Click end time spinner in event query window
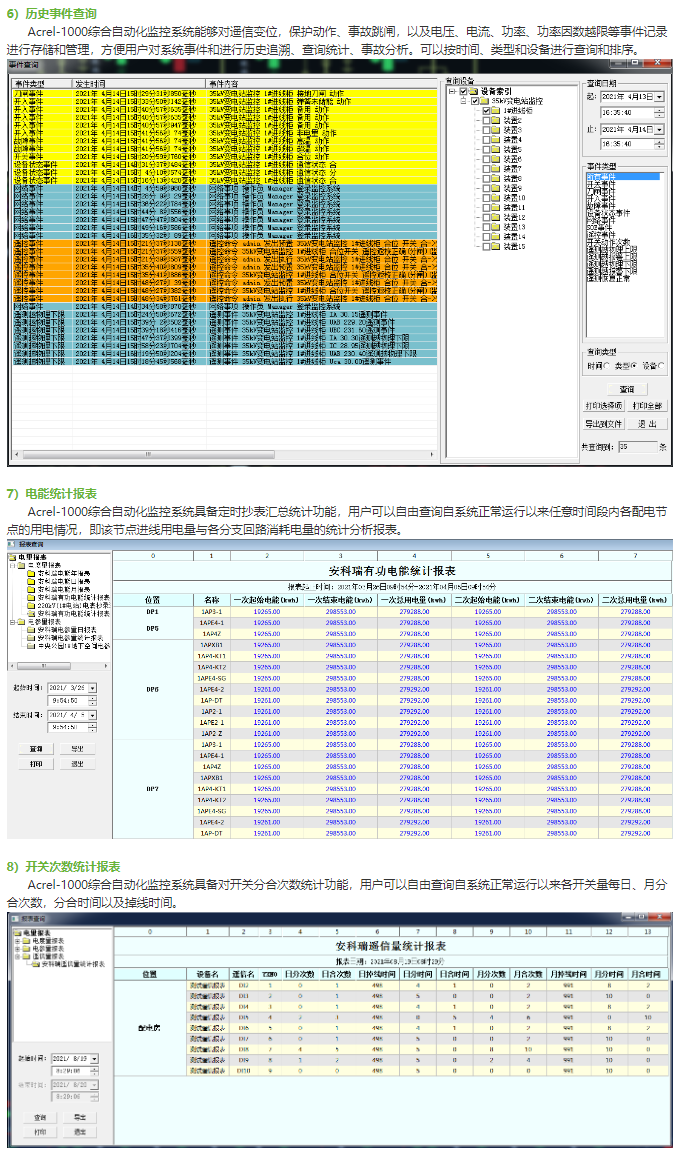This screenshot has width=678, height=1152. (x=659, y=144)
